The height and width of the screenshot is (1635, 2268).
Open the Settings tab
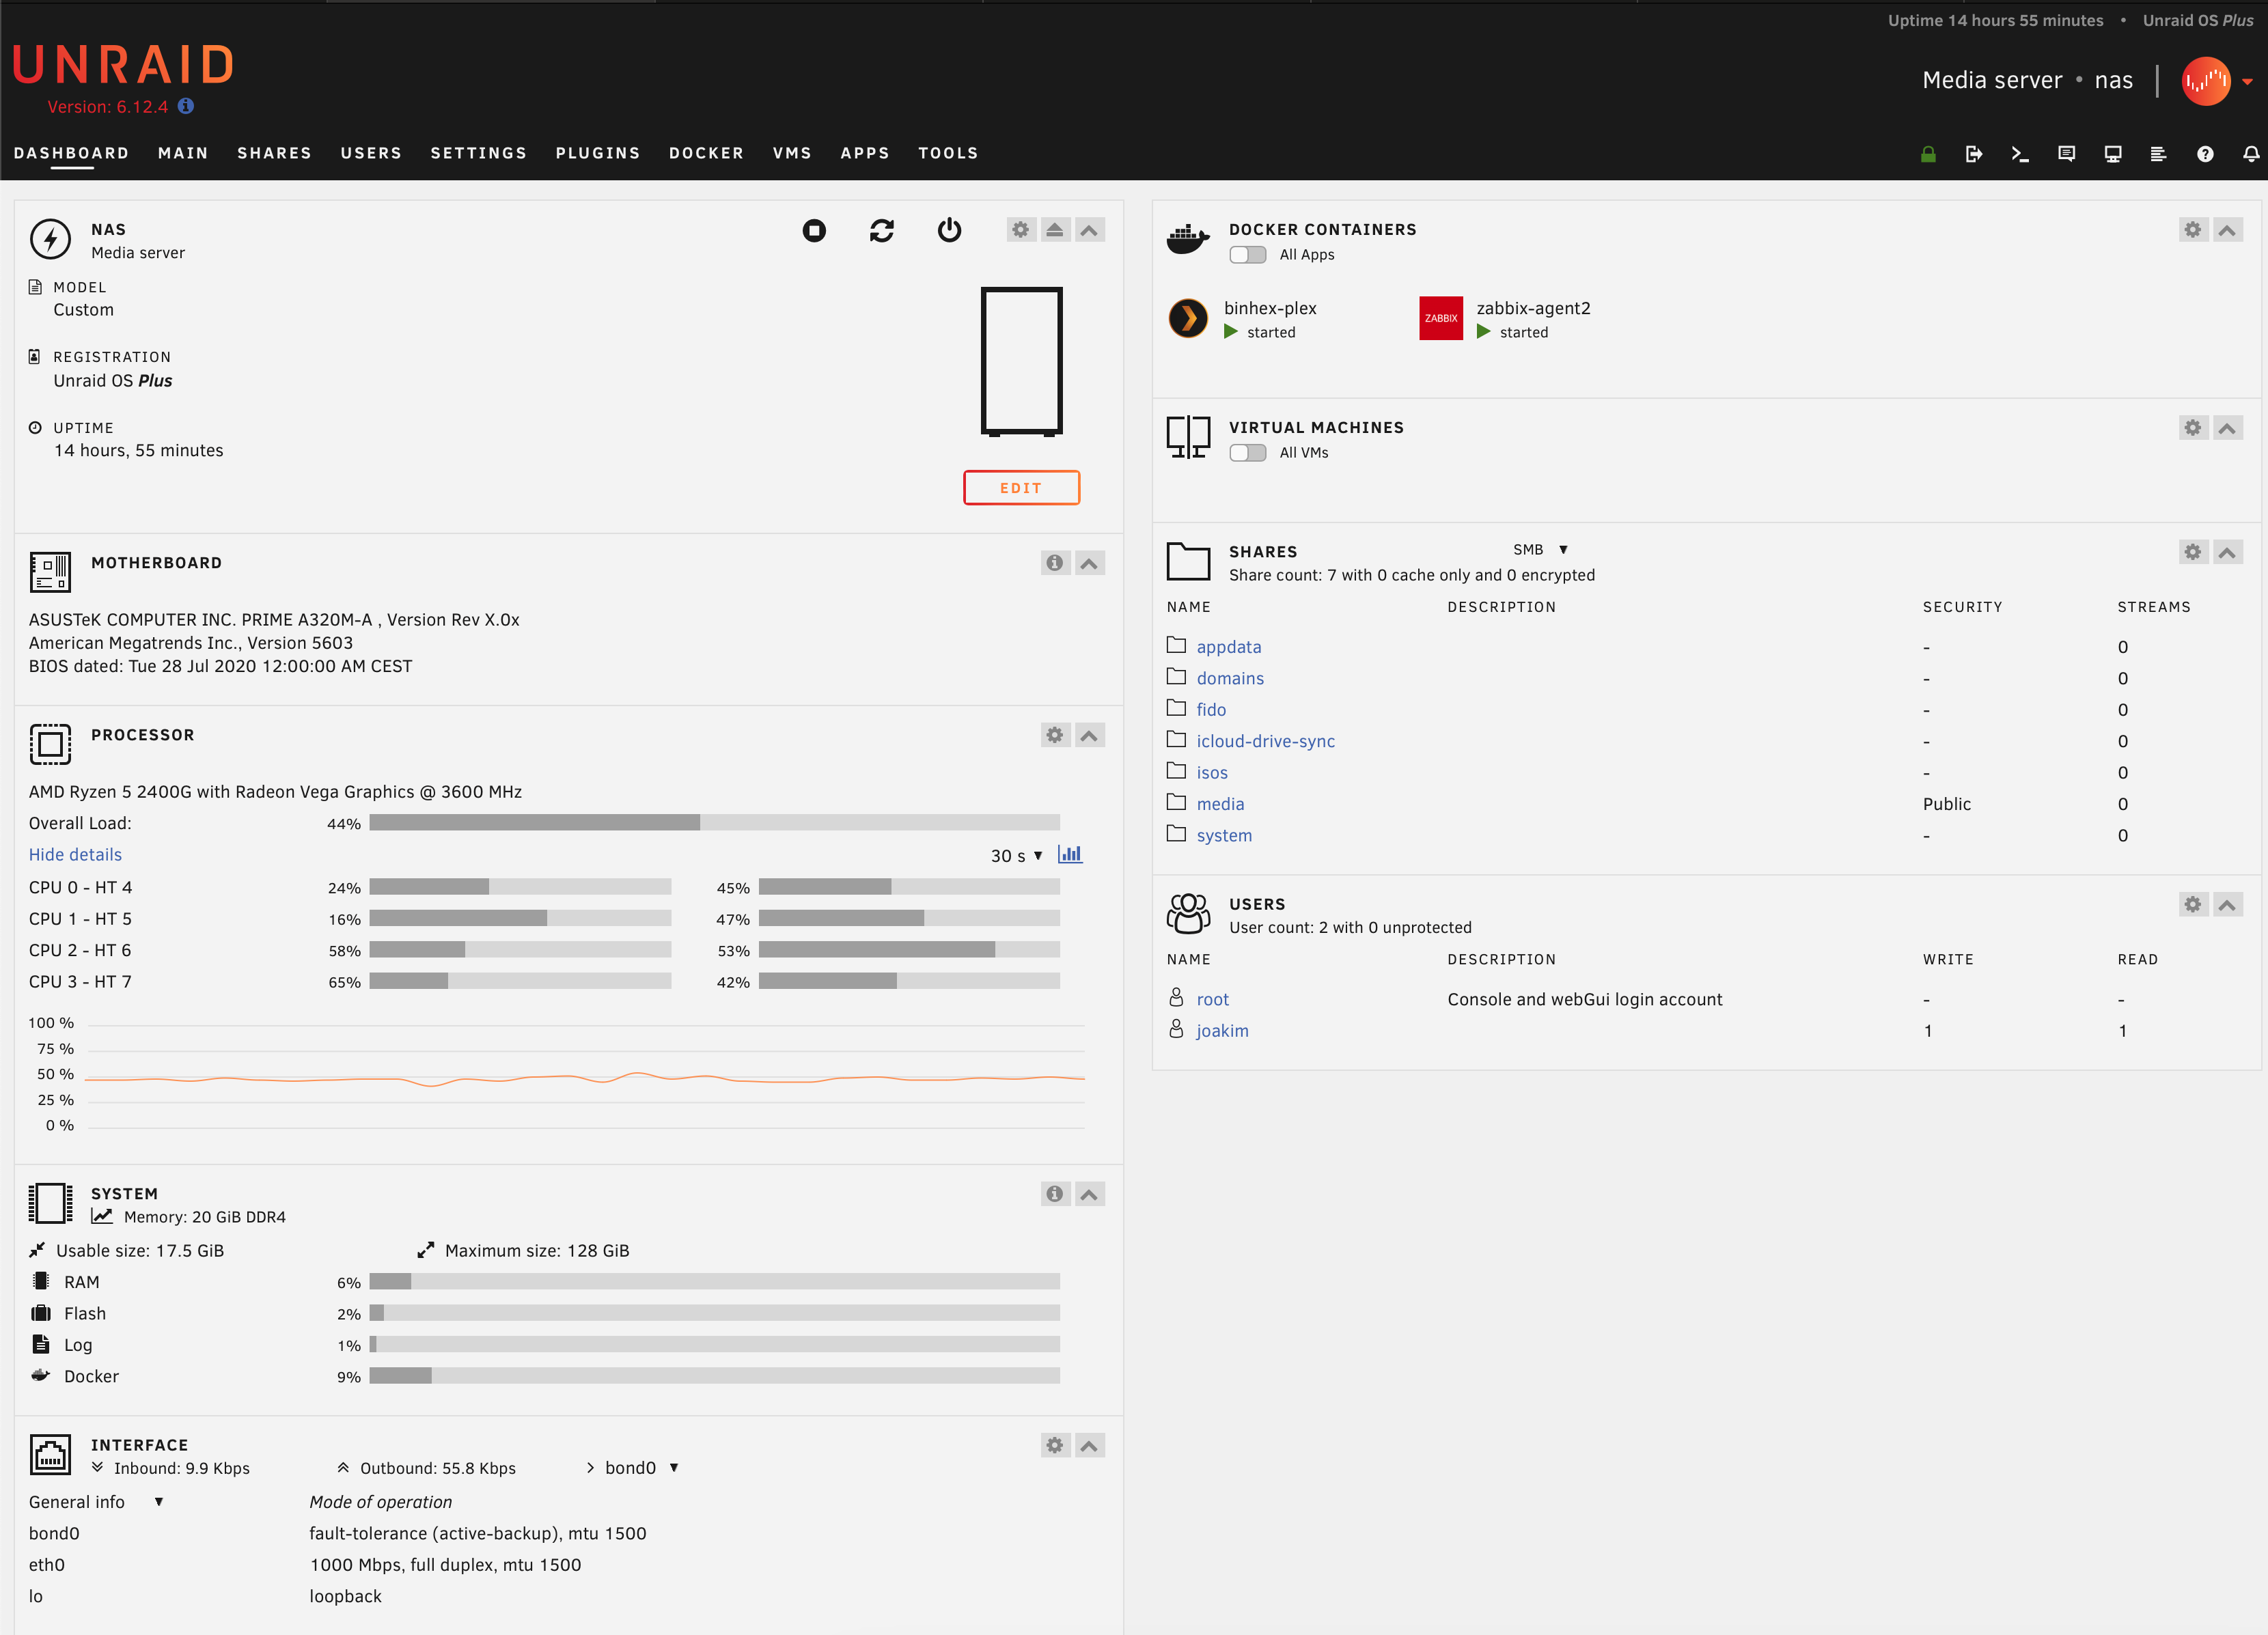478,153
